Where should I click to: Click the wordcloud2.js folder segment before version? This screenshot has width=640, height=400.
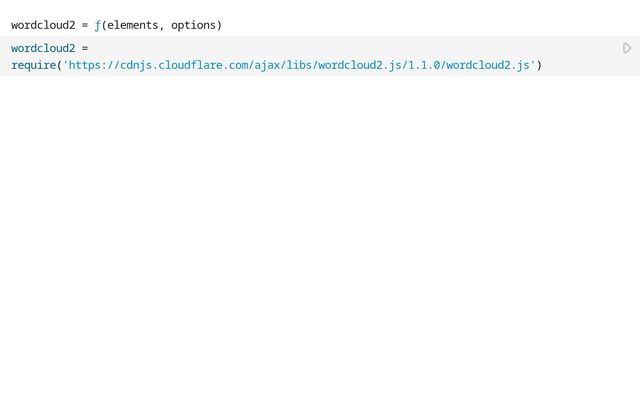coord(360,65)
